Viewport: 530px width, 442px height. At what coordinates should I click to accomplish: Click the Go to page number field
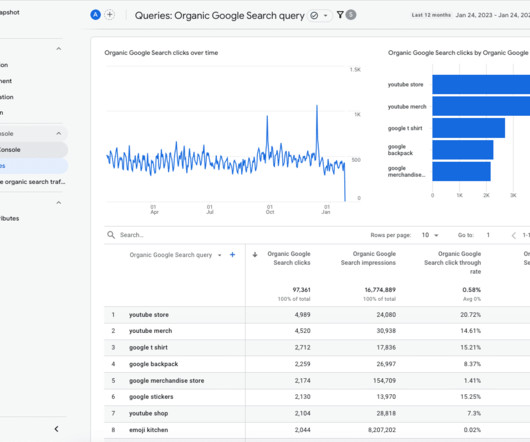point(488,235)
